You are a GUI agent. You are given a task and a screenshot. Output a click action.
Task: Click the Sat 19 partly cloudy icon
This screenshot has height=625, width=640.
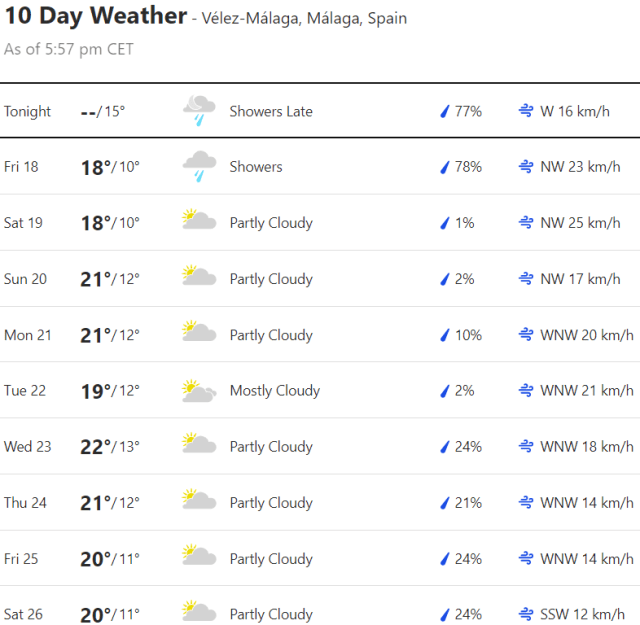[199, 222]
